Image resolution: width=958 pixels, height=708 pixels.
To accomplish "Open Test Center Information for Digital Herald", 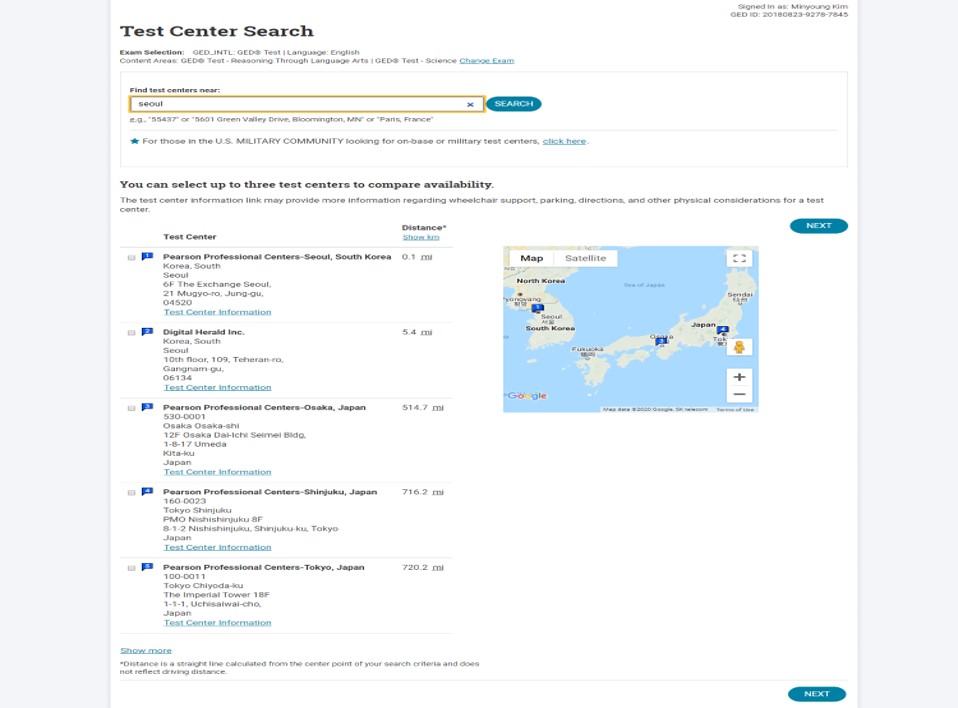I will [218, 387].
